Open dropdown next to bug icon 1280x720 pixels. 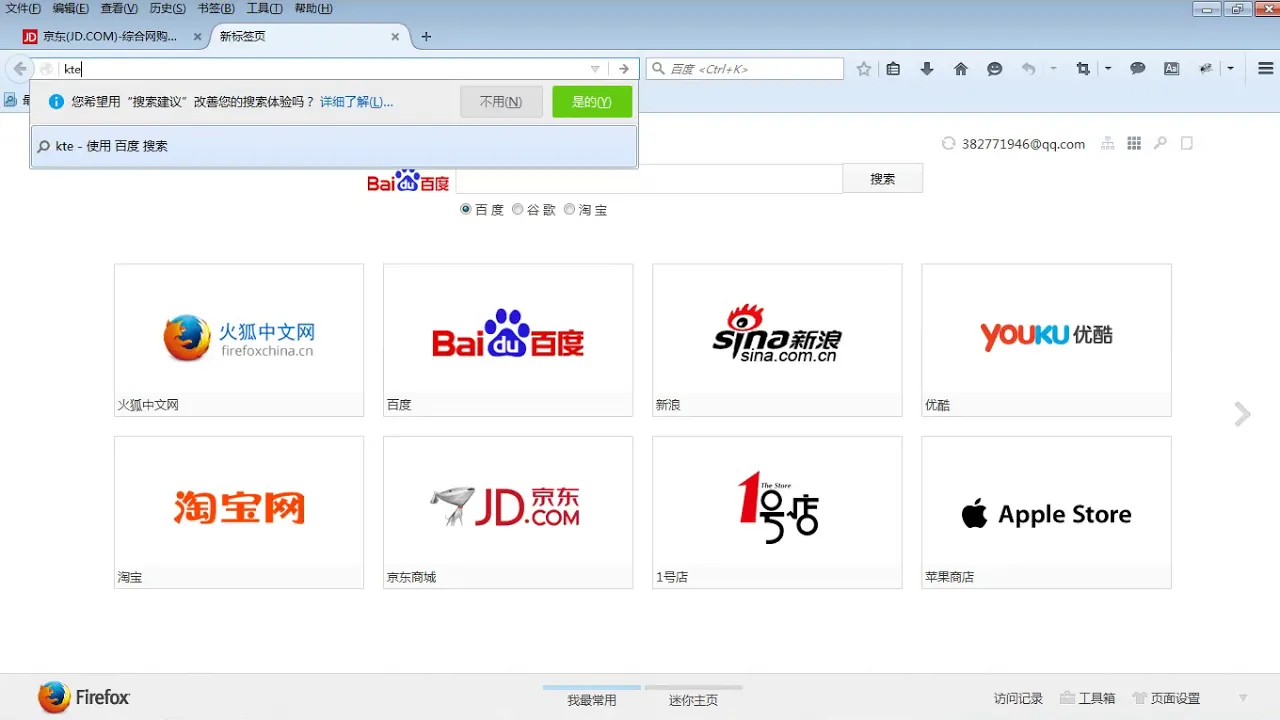tap(1230, 69)
